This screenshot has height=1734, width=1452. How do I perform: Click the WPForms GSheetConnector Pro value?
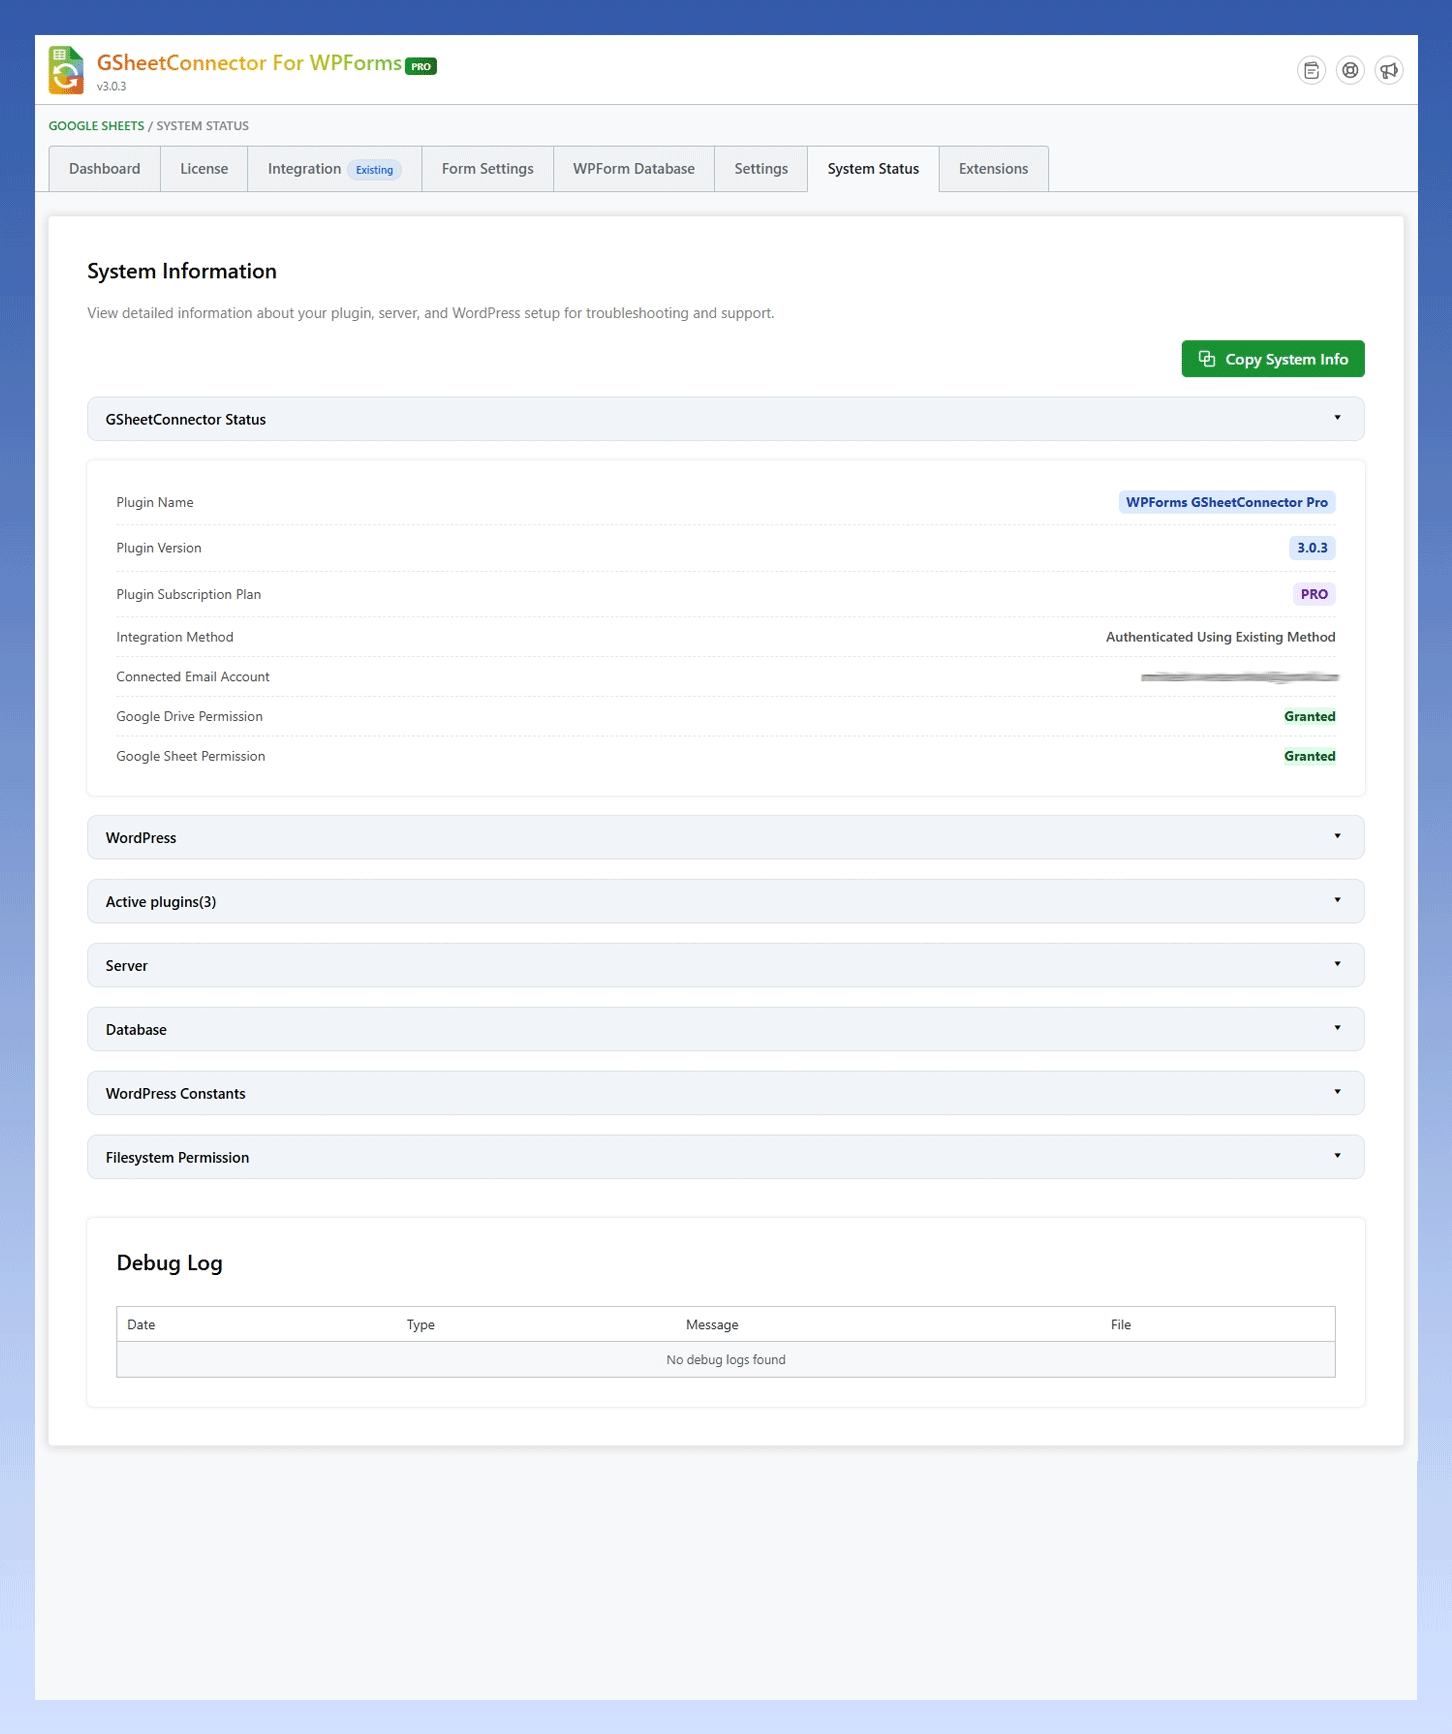[x=1227, y=502]
